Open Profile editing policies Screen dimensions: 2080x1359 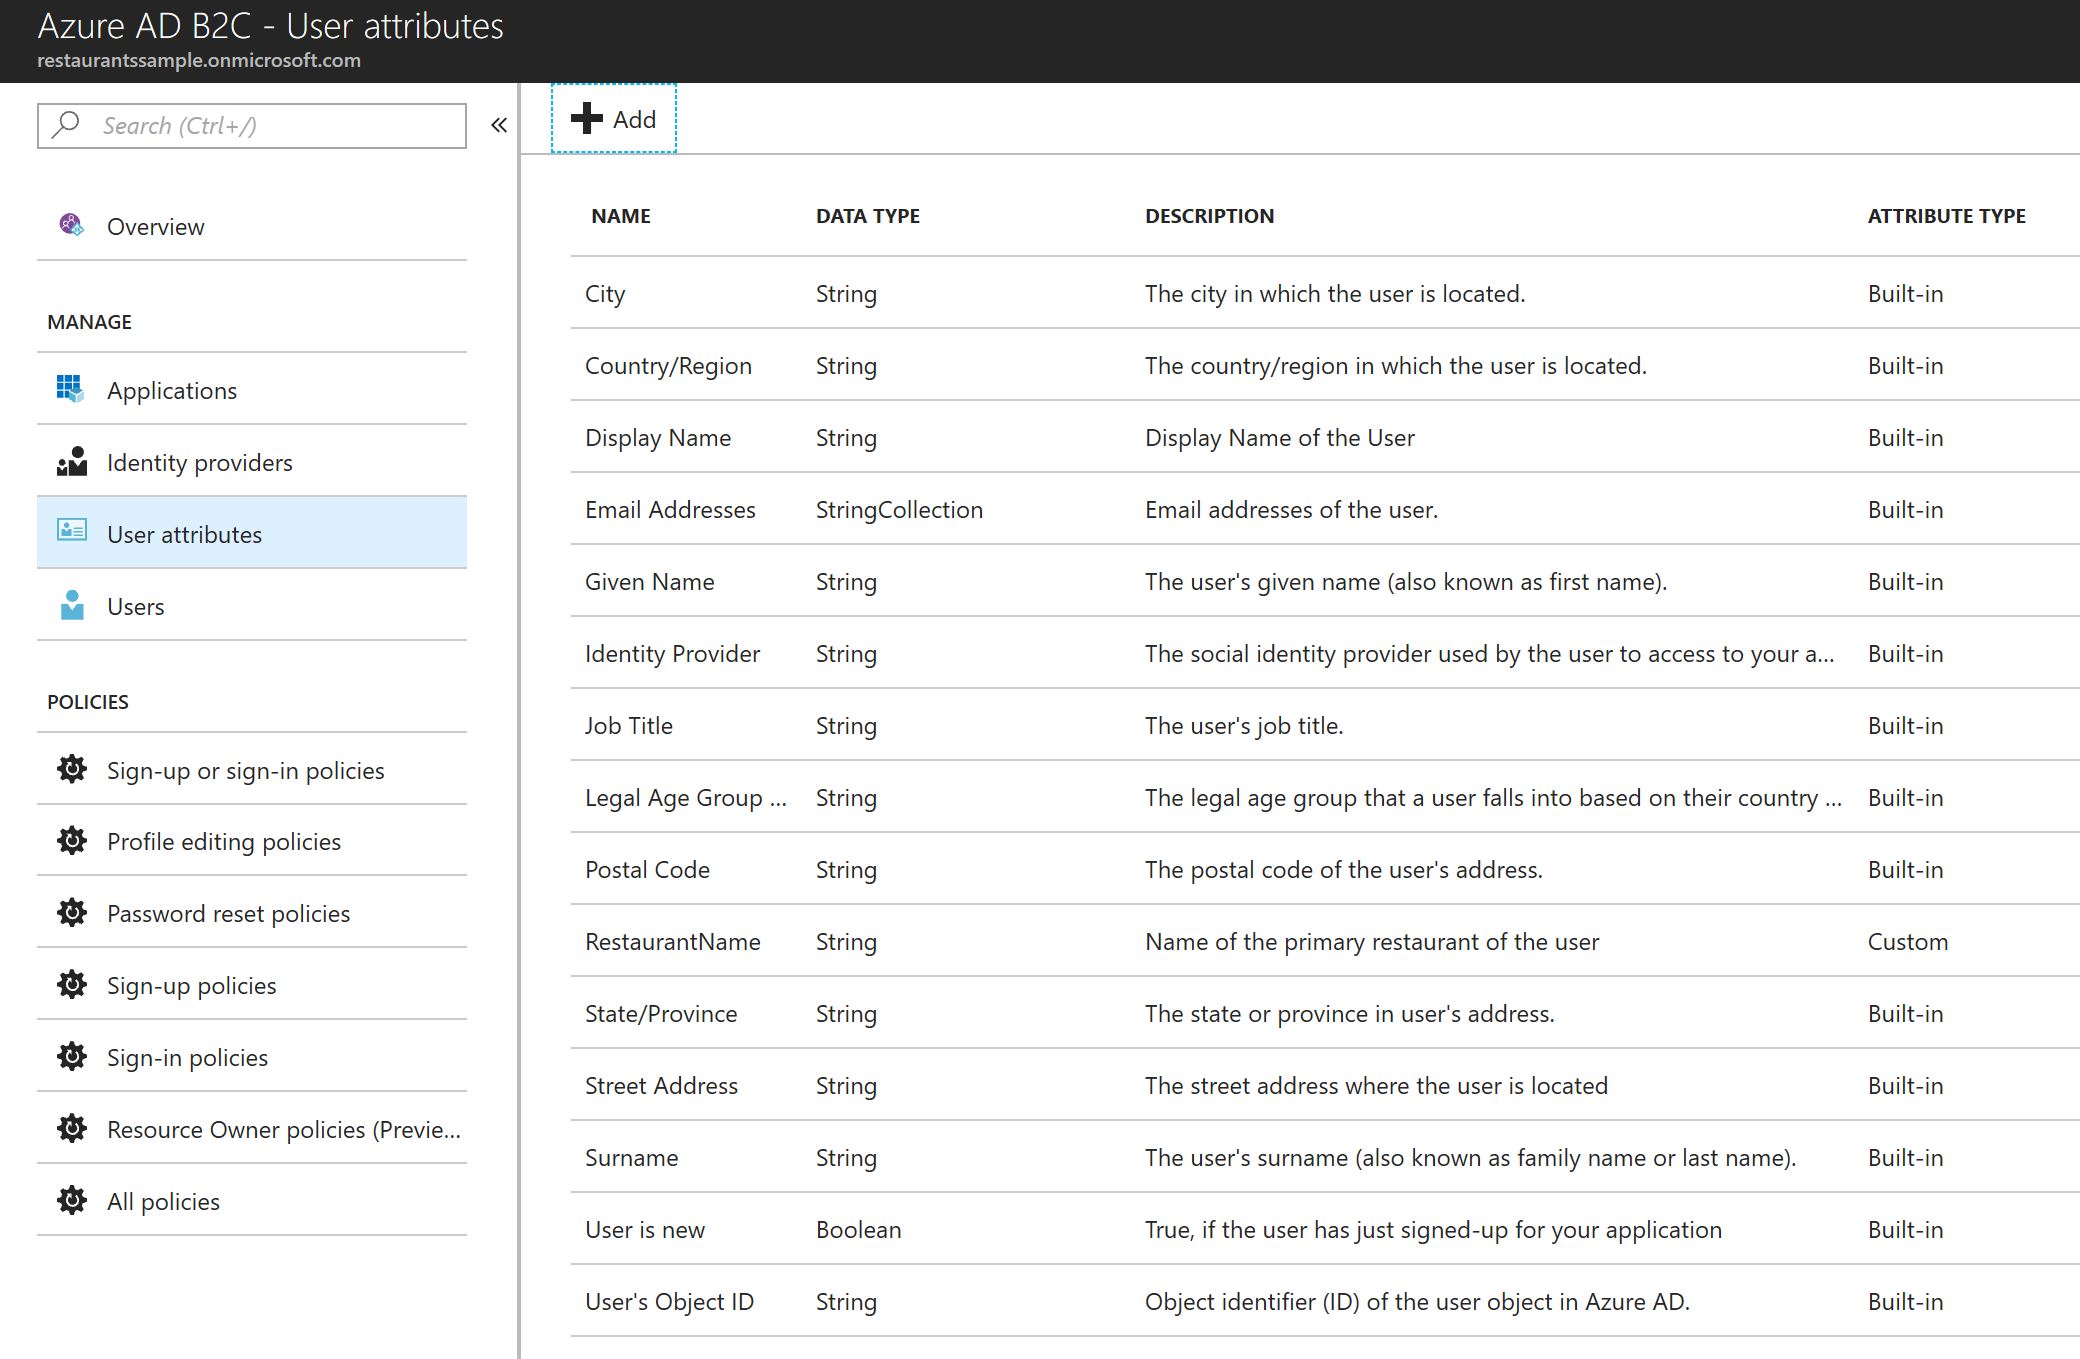click(252, 841)
